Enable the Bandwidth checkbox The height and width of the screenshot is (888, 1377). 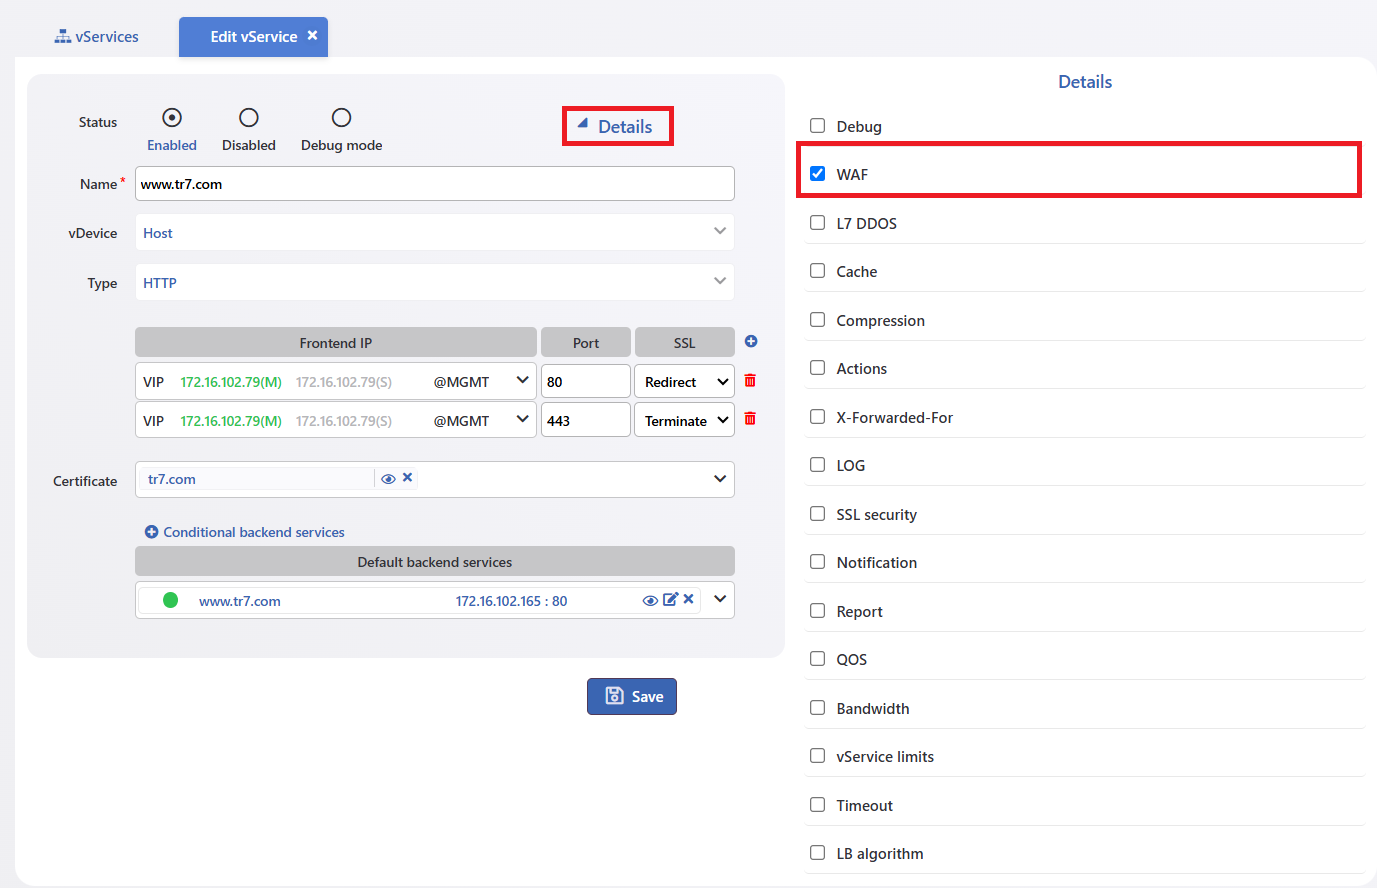click(x=817, y=708)
